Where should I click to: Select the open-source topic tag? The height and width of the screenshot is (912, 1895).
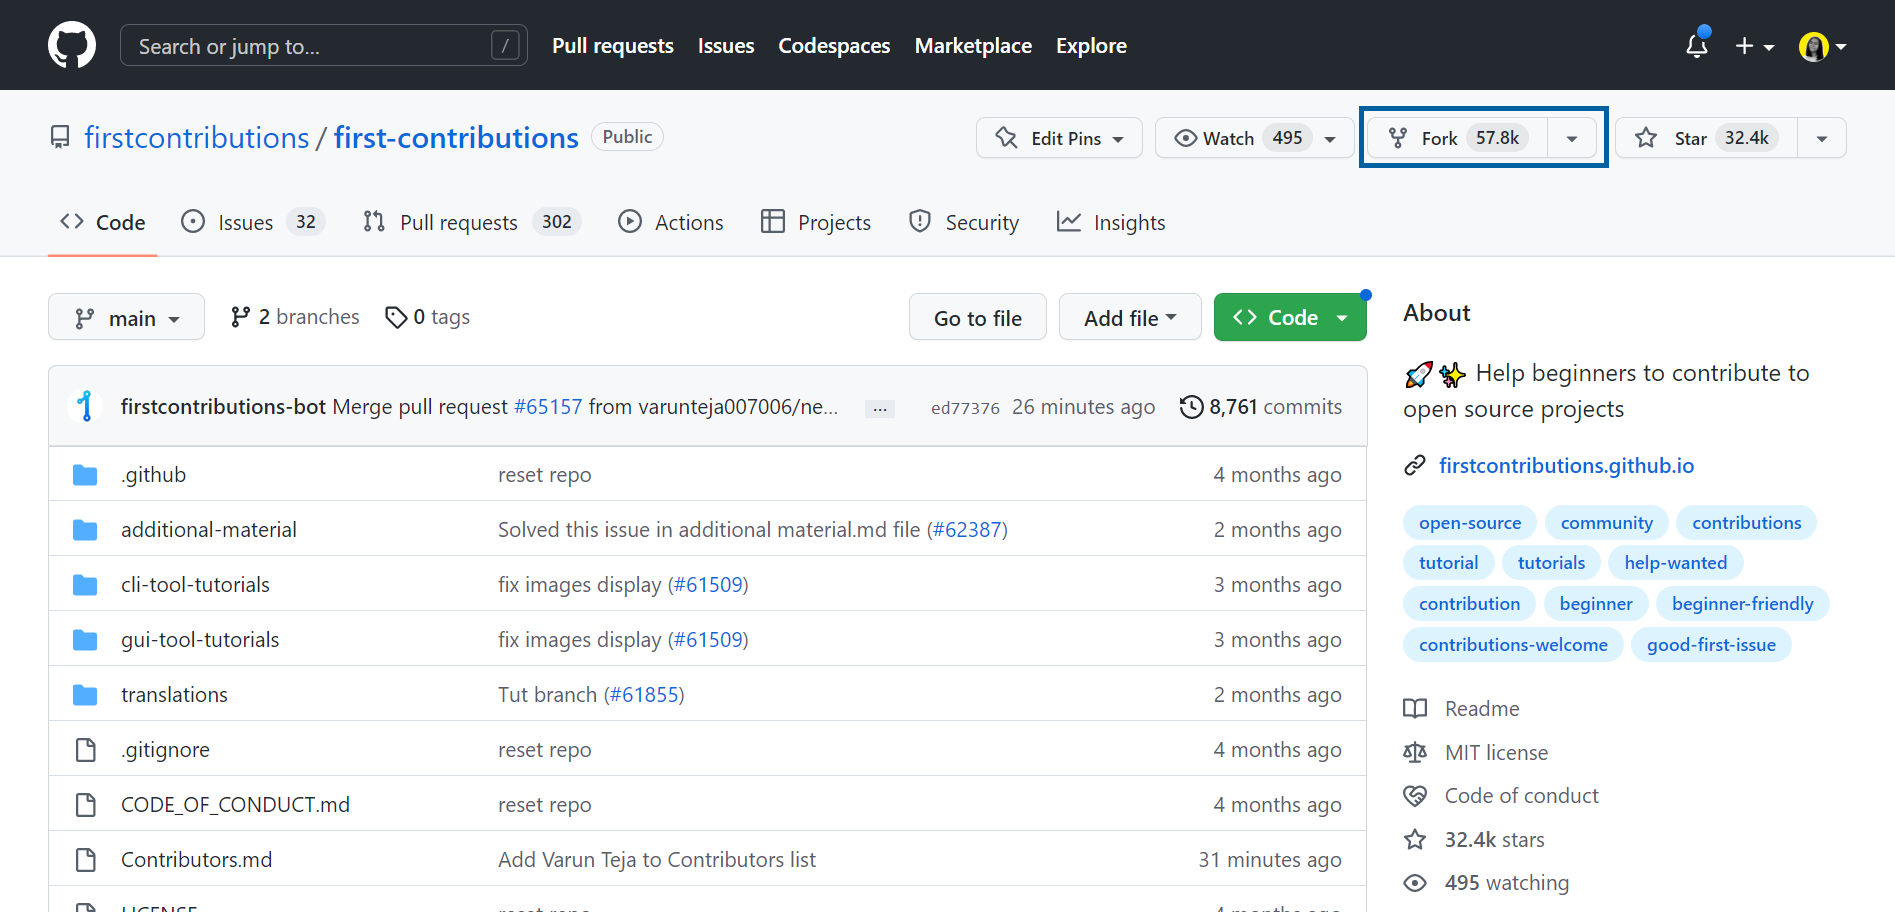(1470, 523)
